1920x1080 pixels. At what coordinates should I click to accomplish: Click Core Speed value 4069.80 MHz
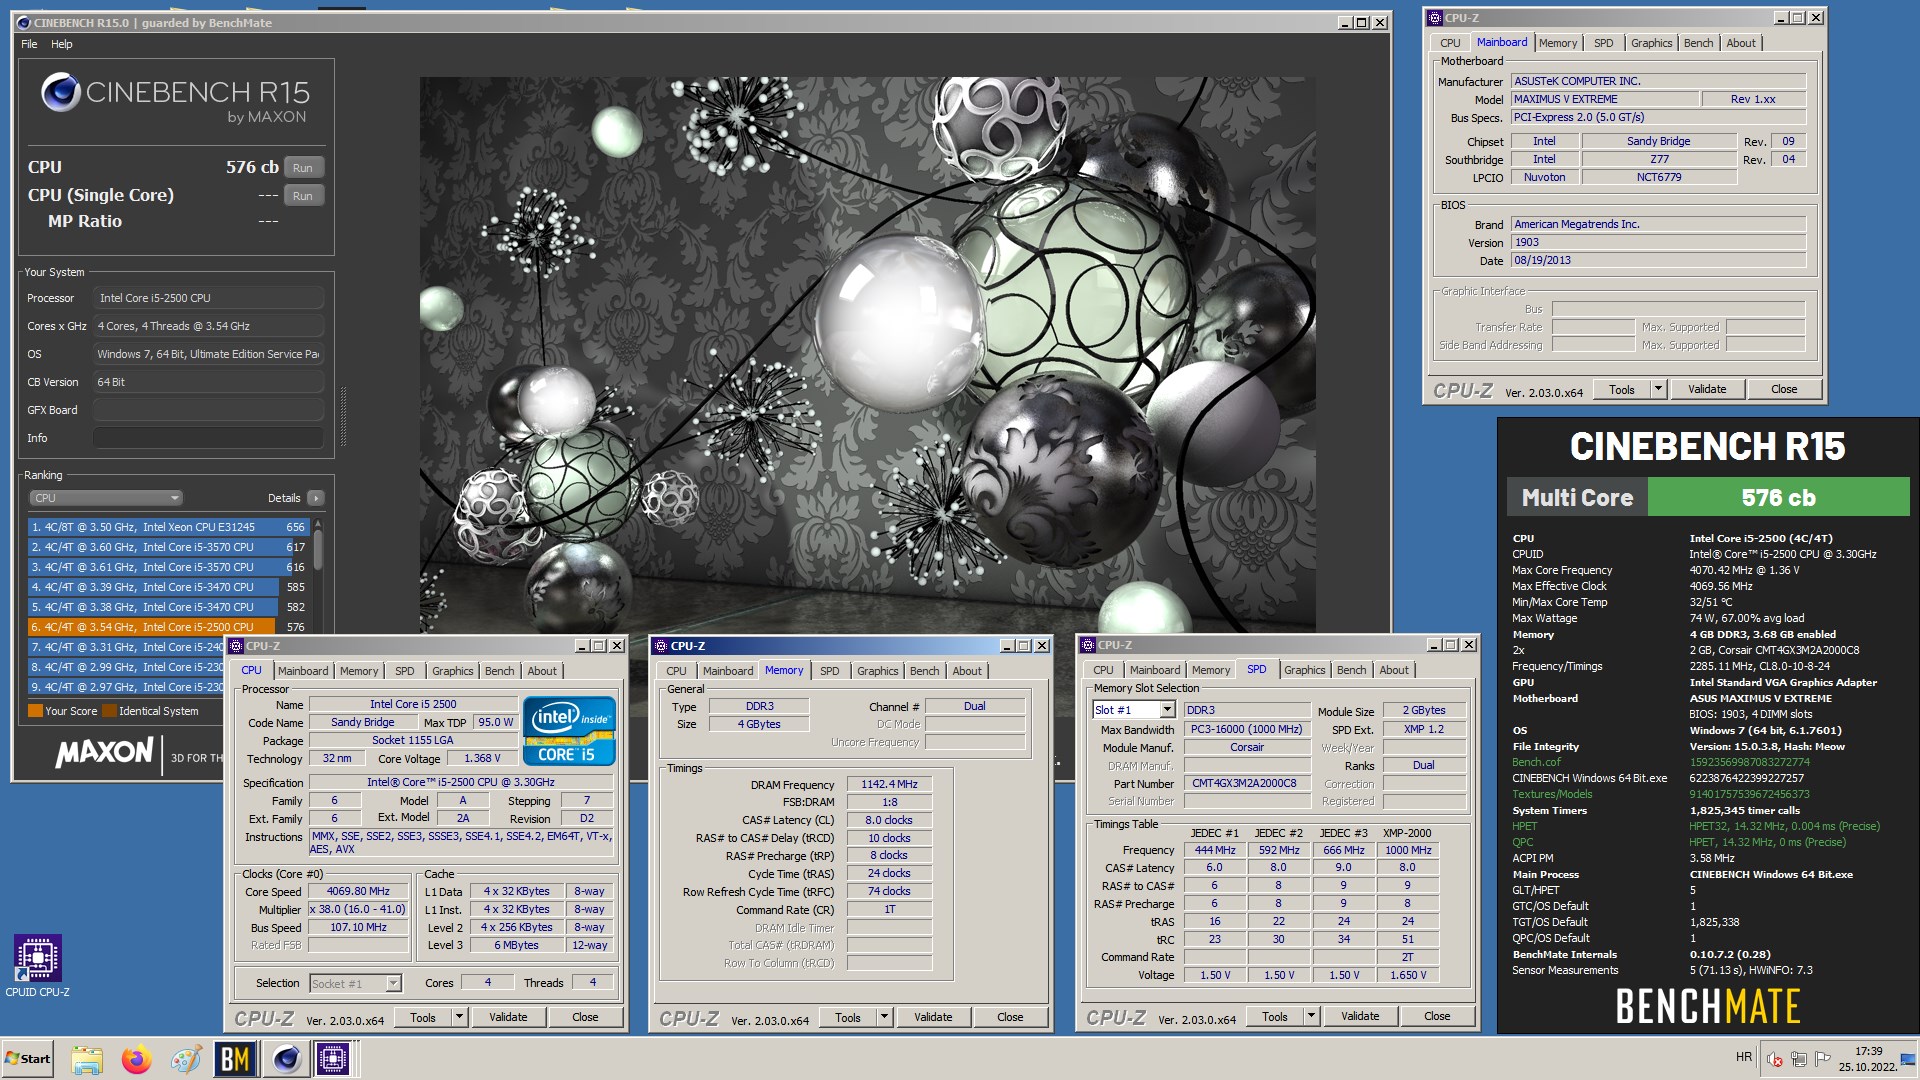pos(358,891)
